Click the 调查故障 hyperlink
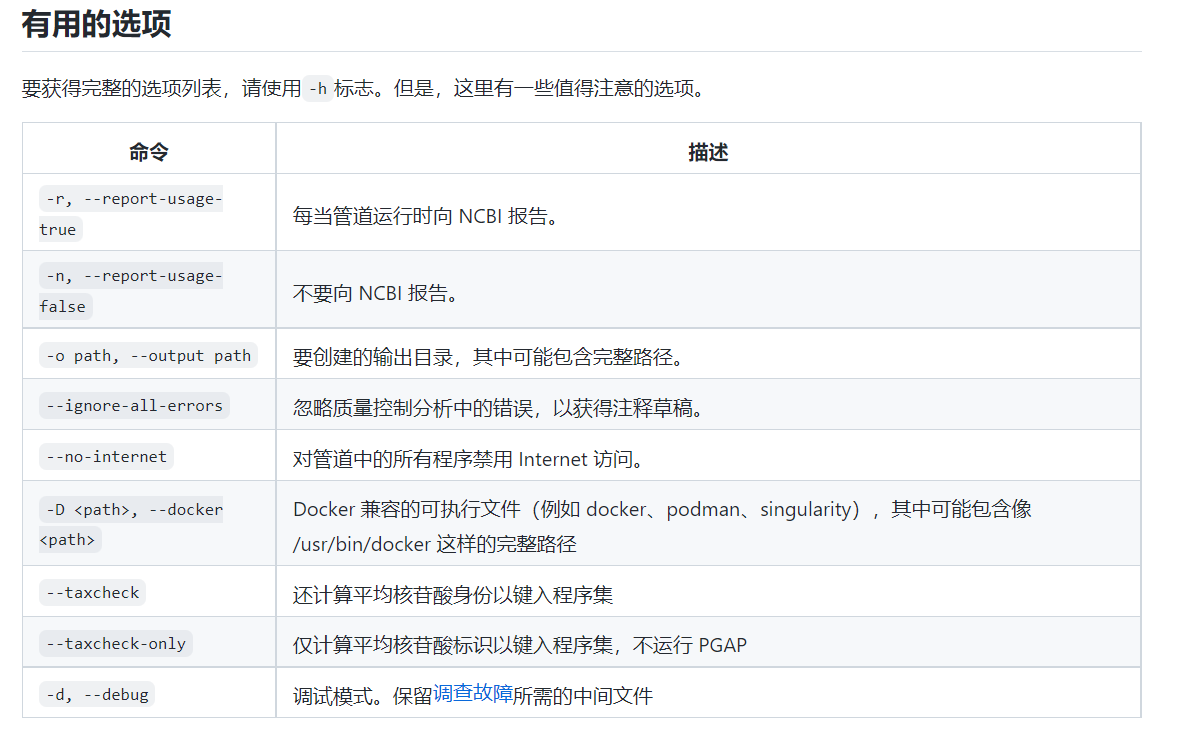 [x=472, y=694]
